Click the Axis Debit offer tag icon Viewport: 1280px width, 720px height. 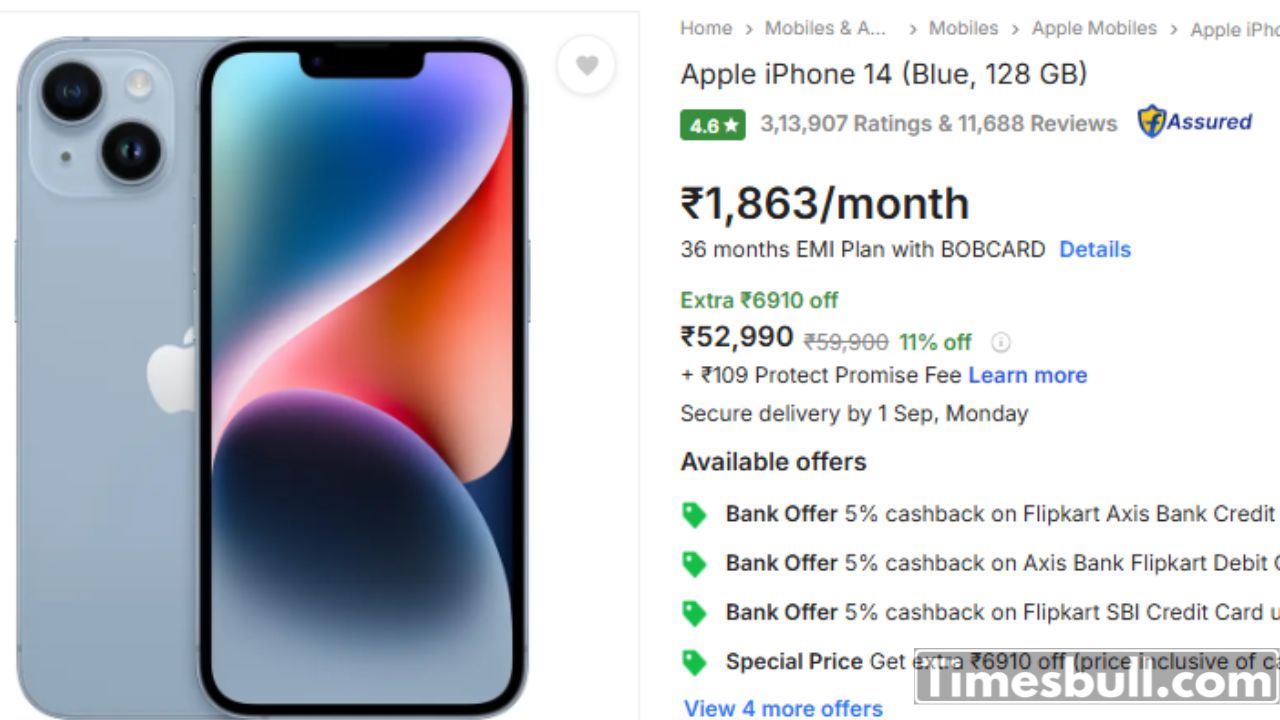694,564
